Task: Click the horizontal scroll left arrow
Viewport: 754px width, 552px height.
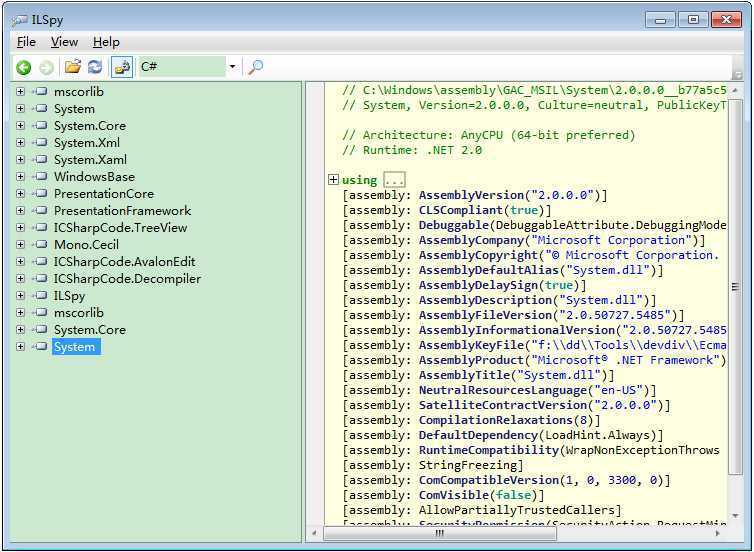Action: (314, 533)
